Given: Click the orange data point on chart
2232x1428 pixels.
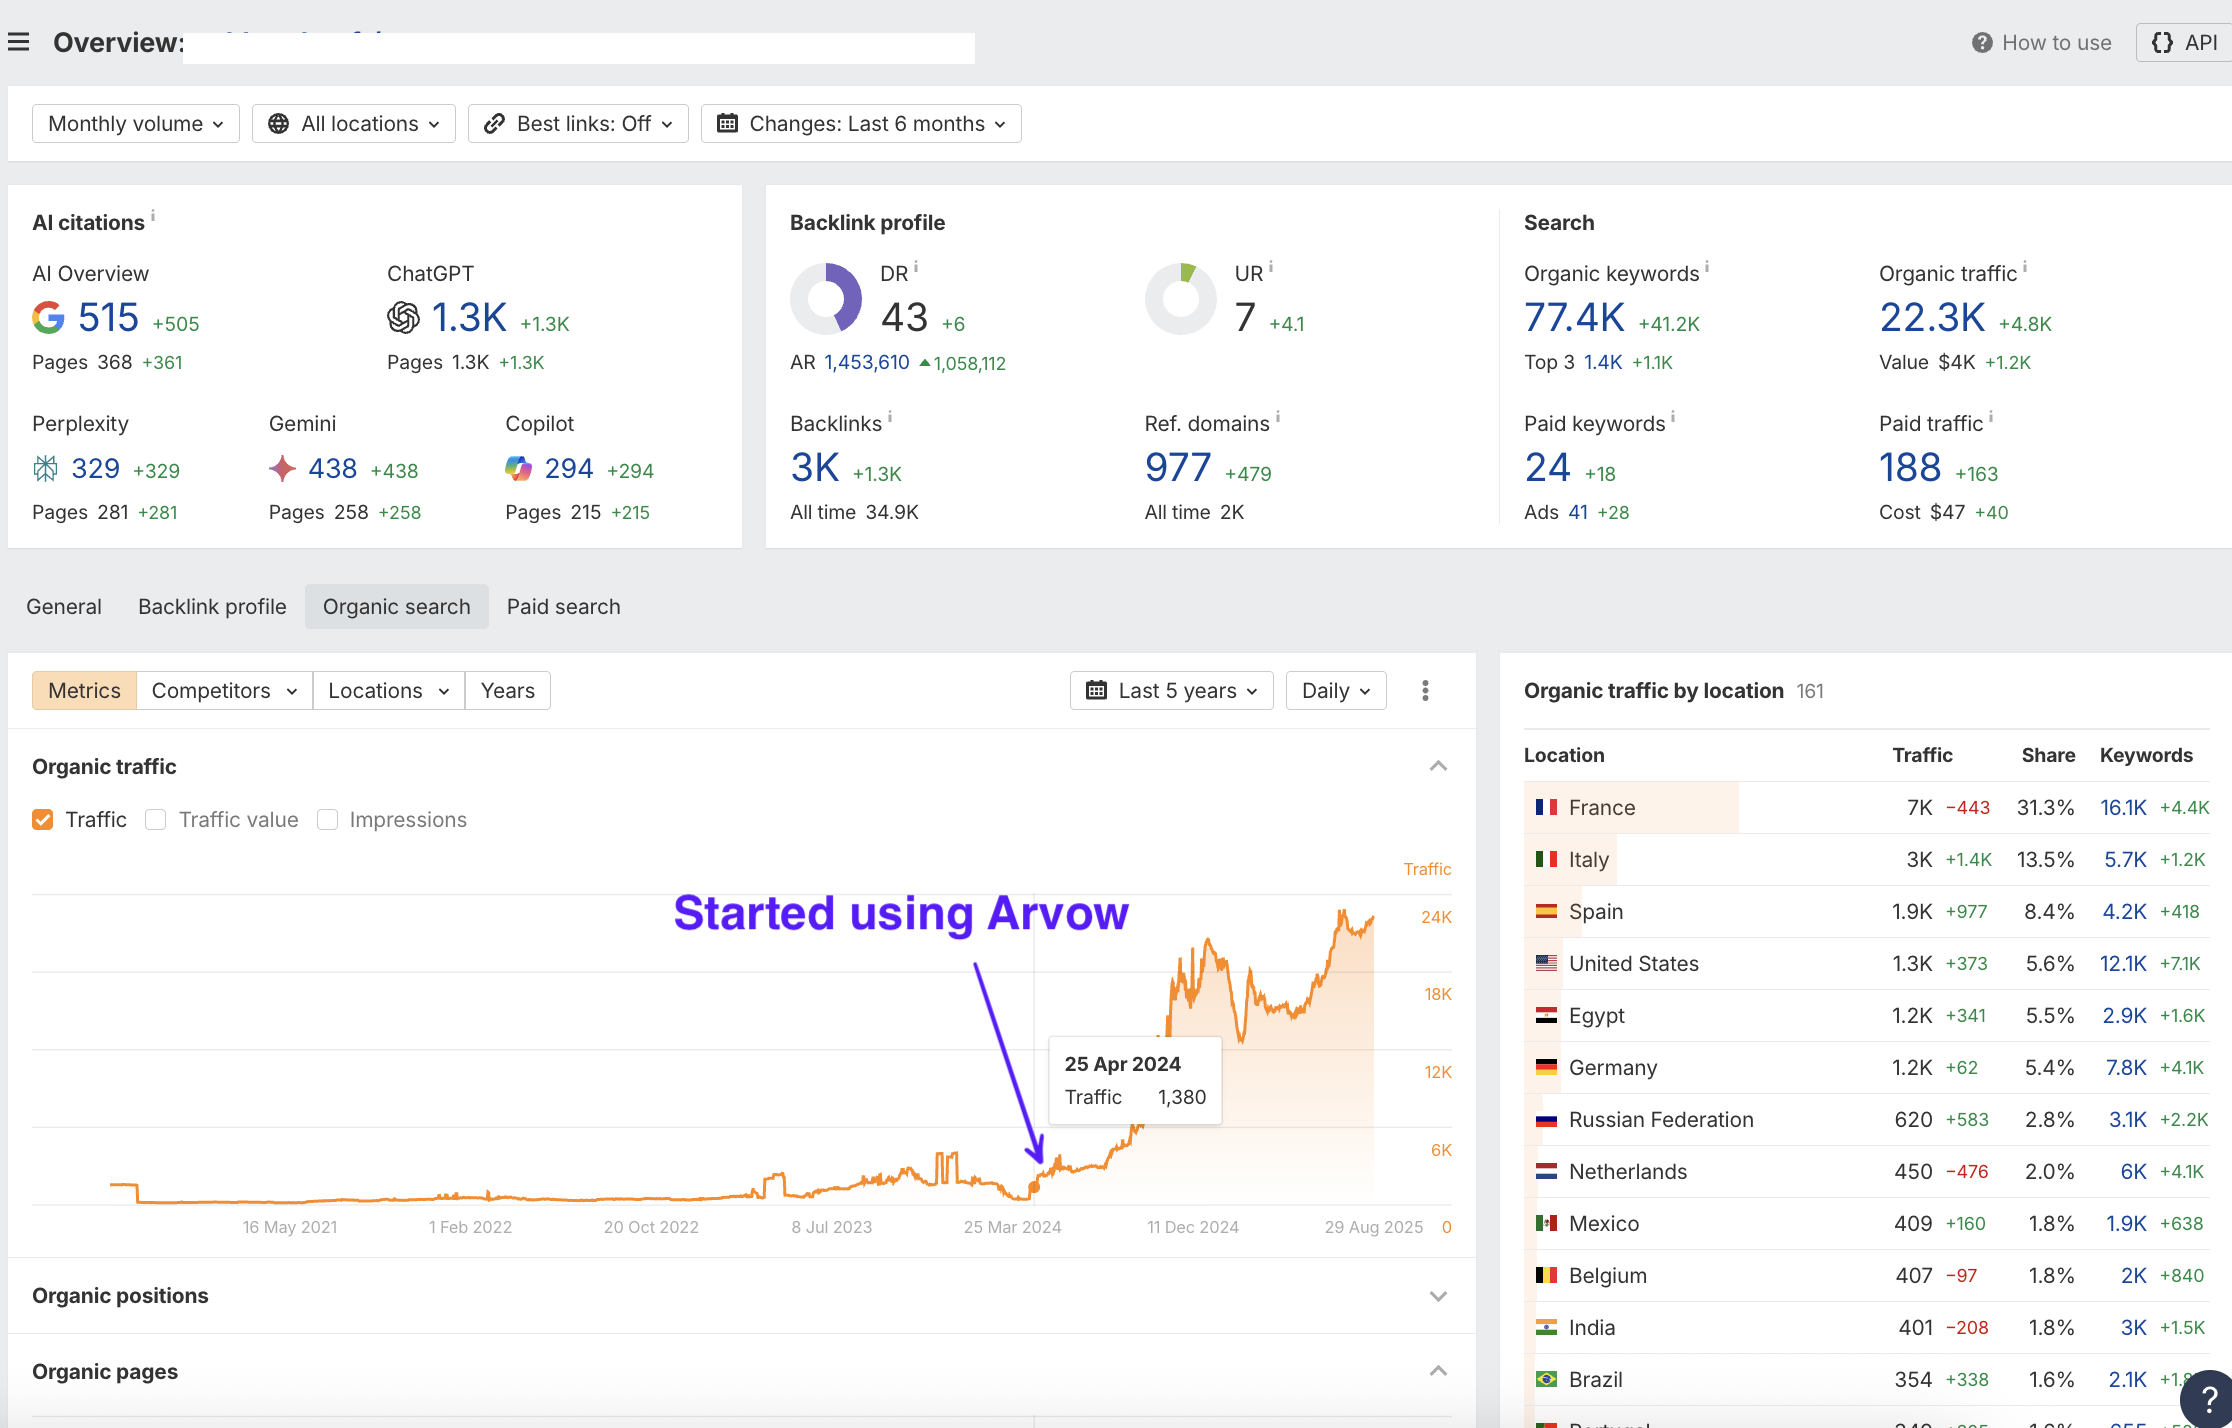Looking at the screenshot, I should coord(1034,1187).
